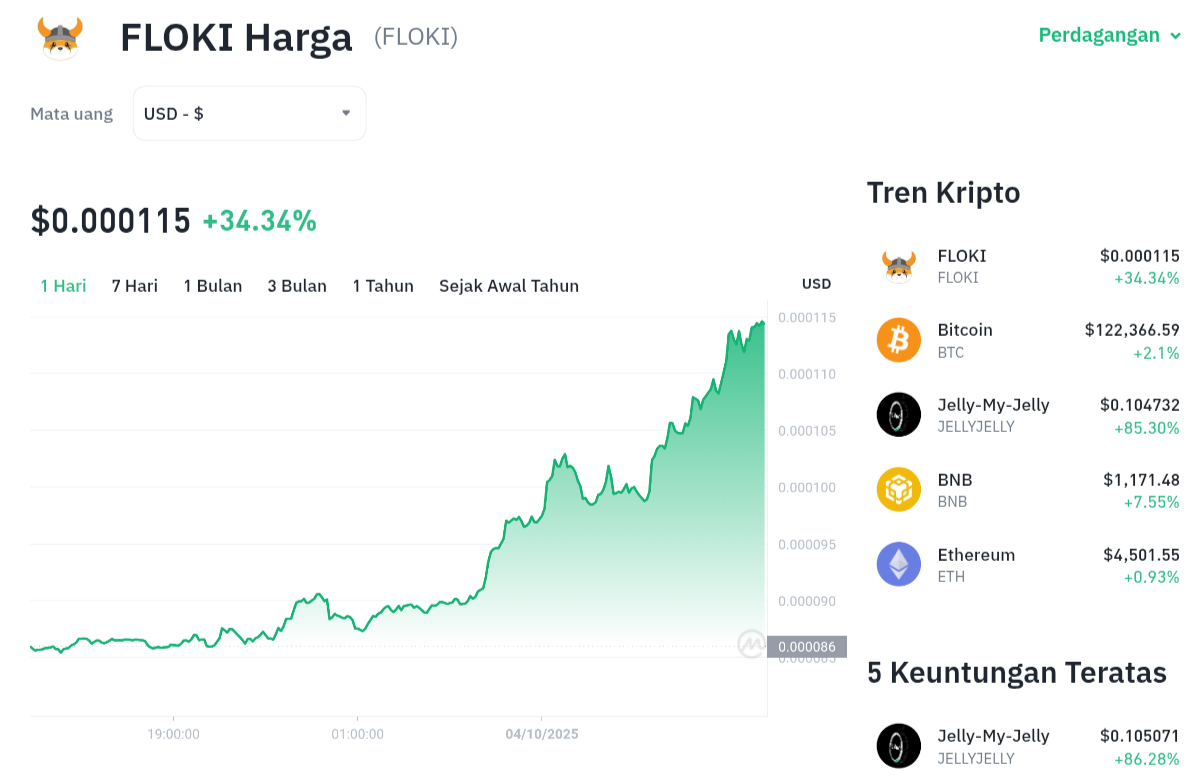The height and width of the screenshot is (782, 1192).
Task: Click Jelly-My-Jelly icon under 5 Keuntungan Teratas
Action: point(898,745)
